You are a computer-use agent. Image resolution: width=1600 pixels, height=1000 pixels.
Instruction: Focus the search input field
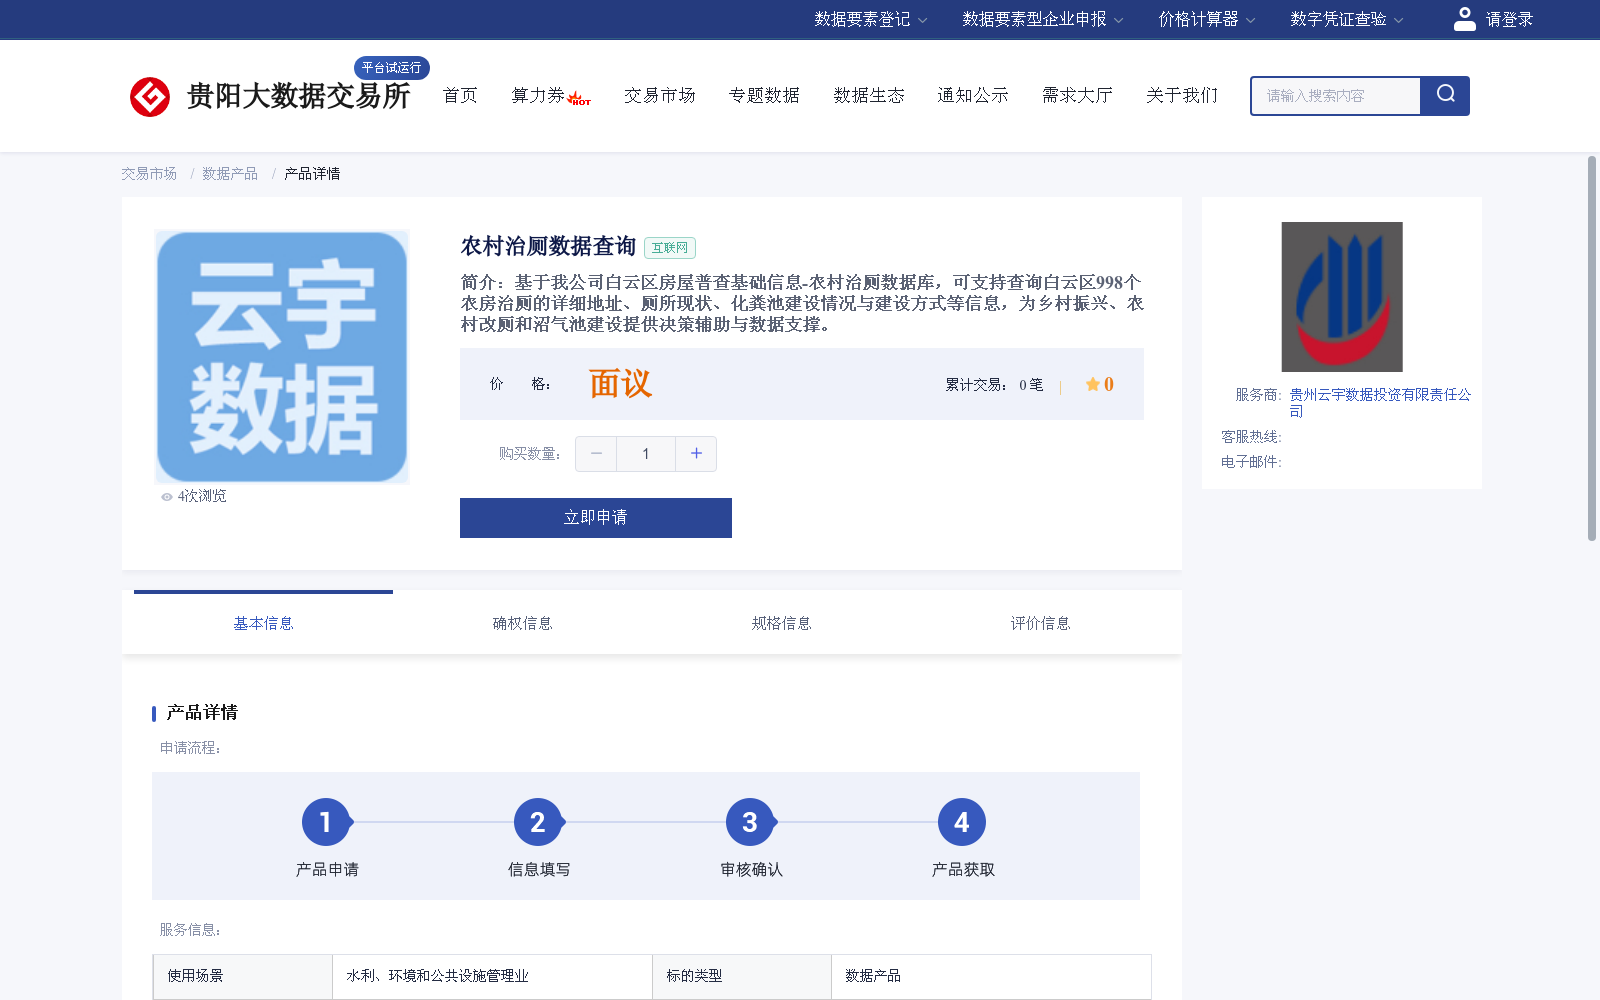pyautogui.click(x=1336, y=96)
